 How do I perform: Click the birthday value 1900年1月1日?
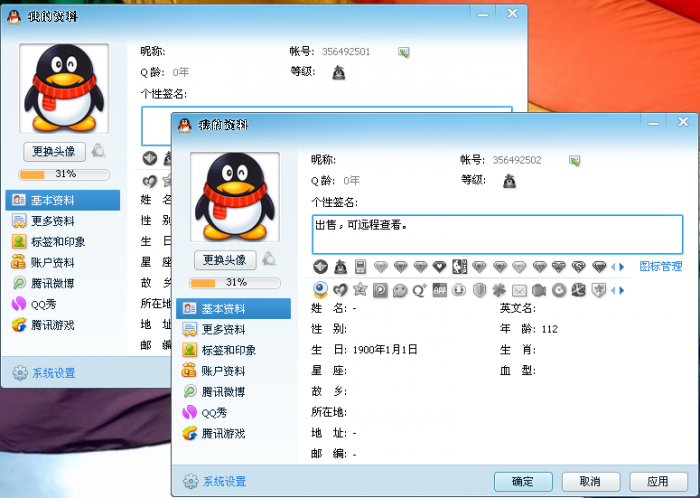click(x=385, y=349)
